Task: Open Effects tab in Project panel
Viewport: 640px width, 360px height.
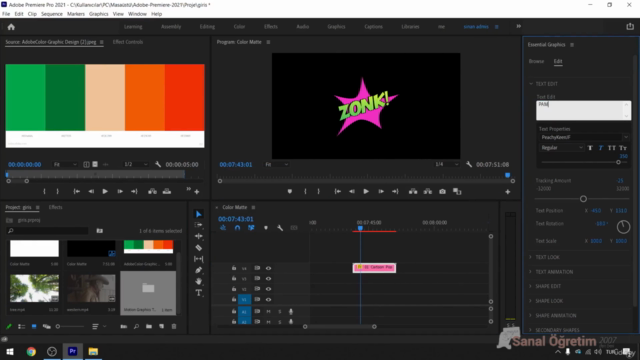Action: [x=56, y=207]
